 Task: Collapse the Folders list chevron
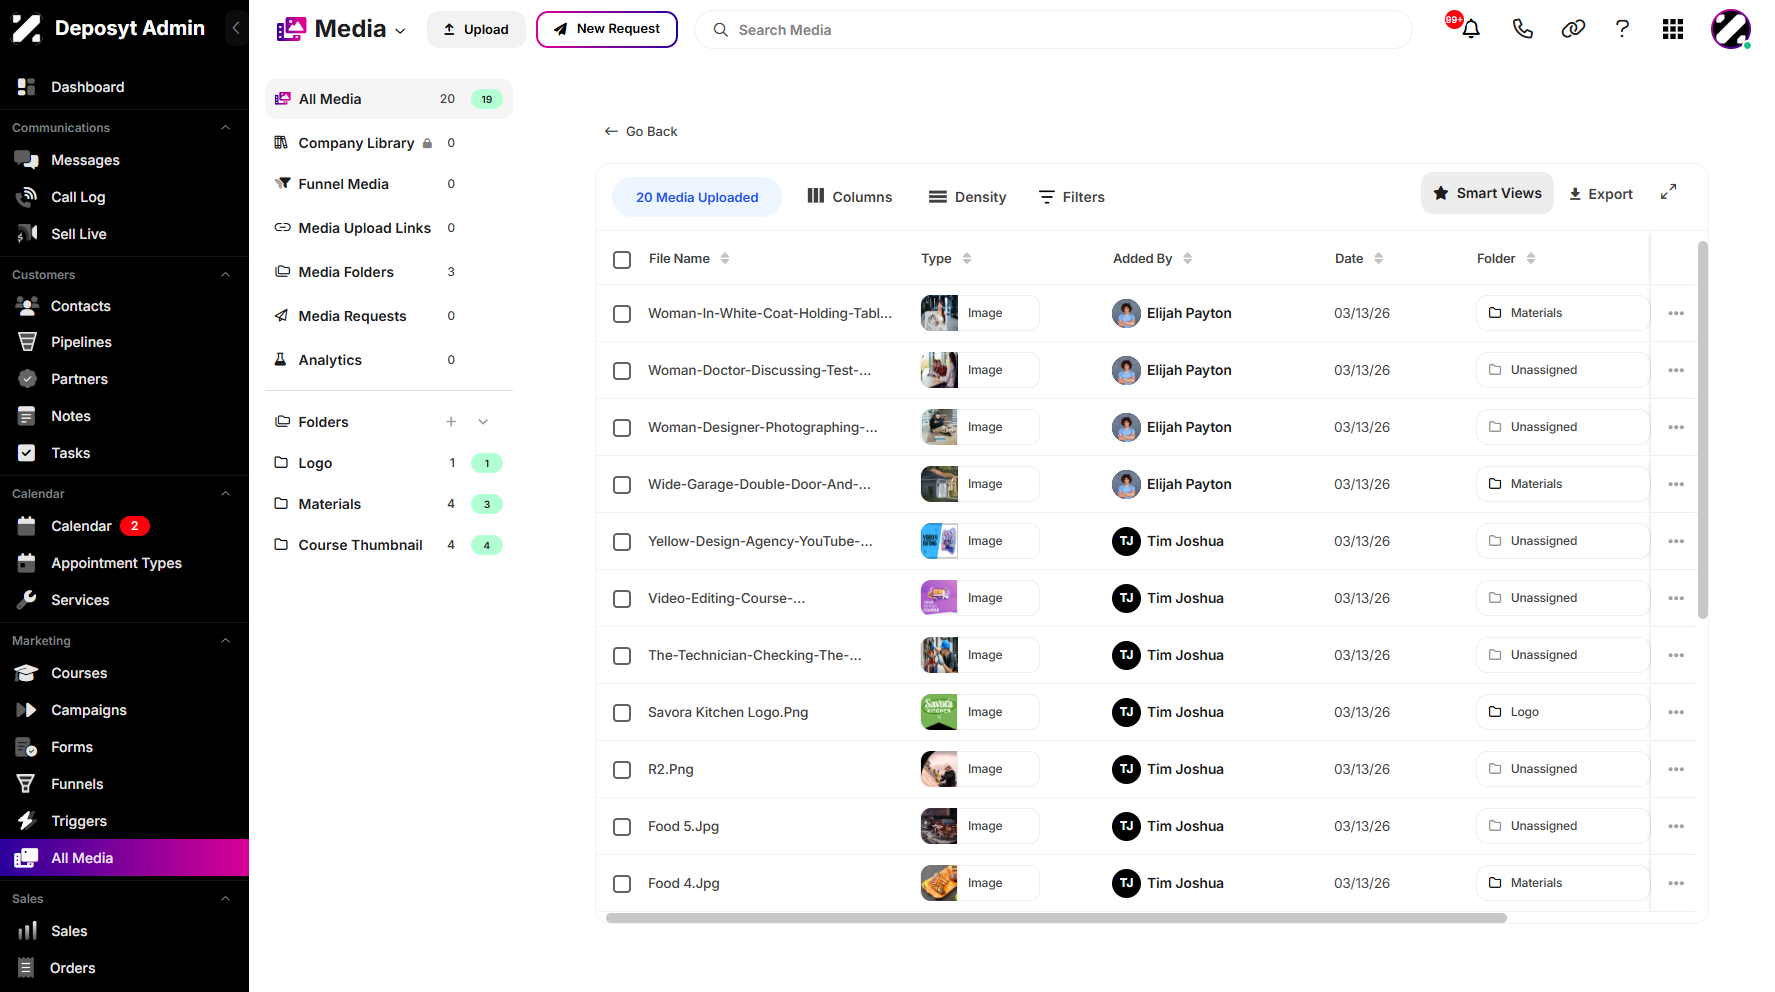[x=483, y=422]
